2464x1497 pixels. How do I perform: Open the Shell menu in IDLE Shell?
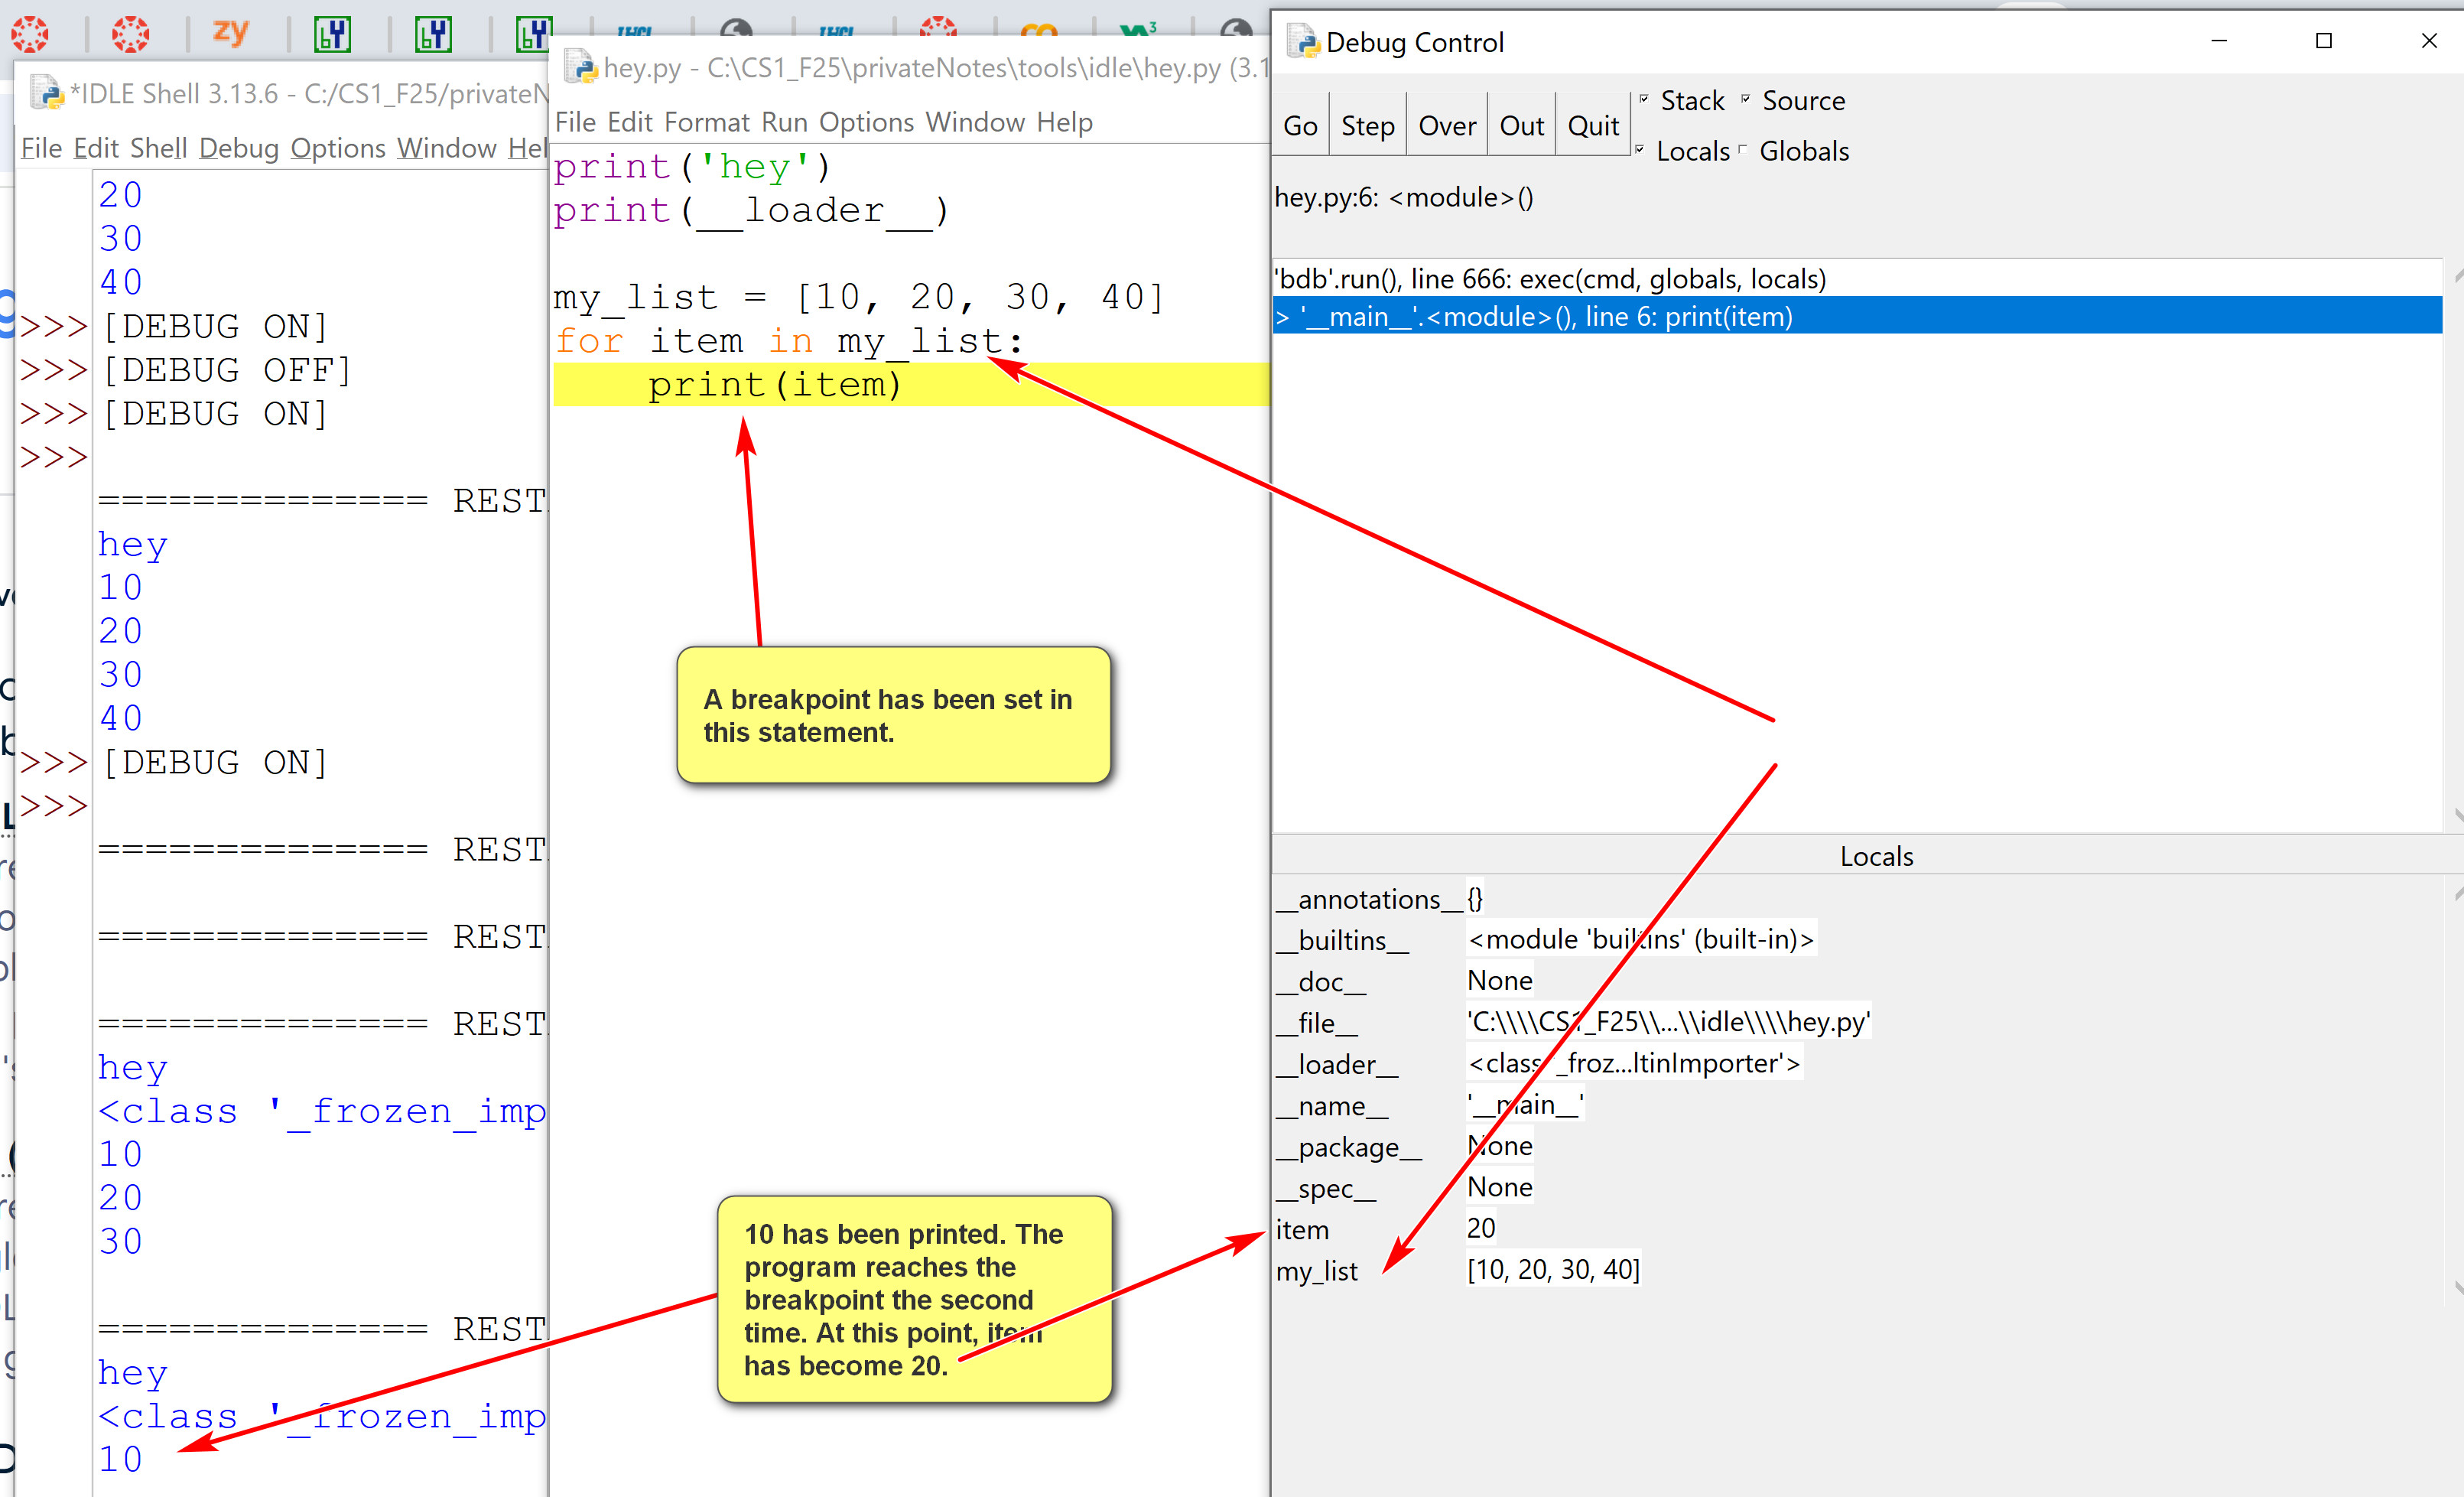[x=158, y=148]
